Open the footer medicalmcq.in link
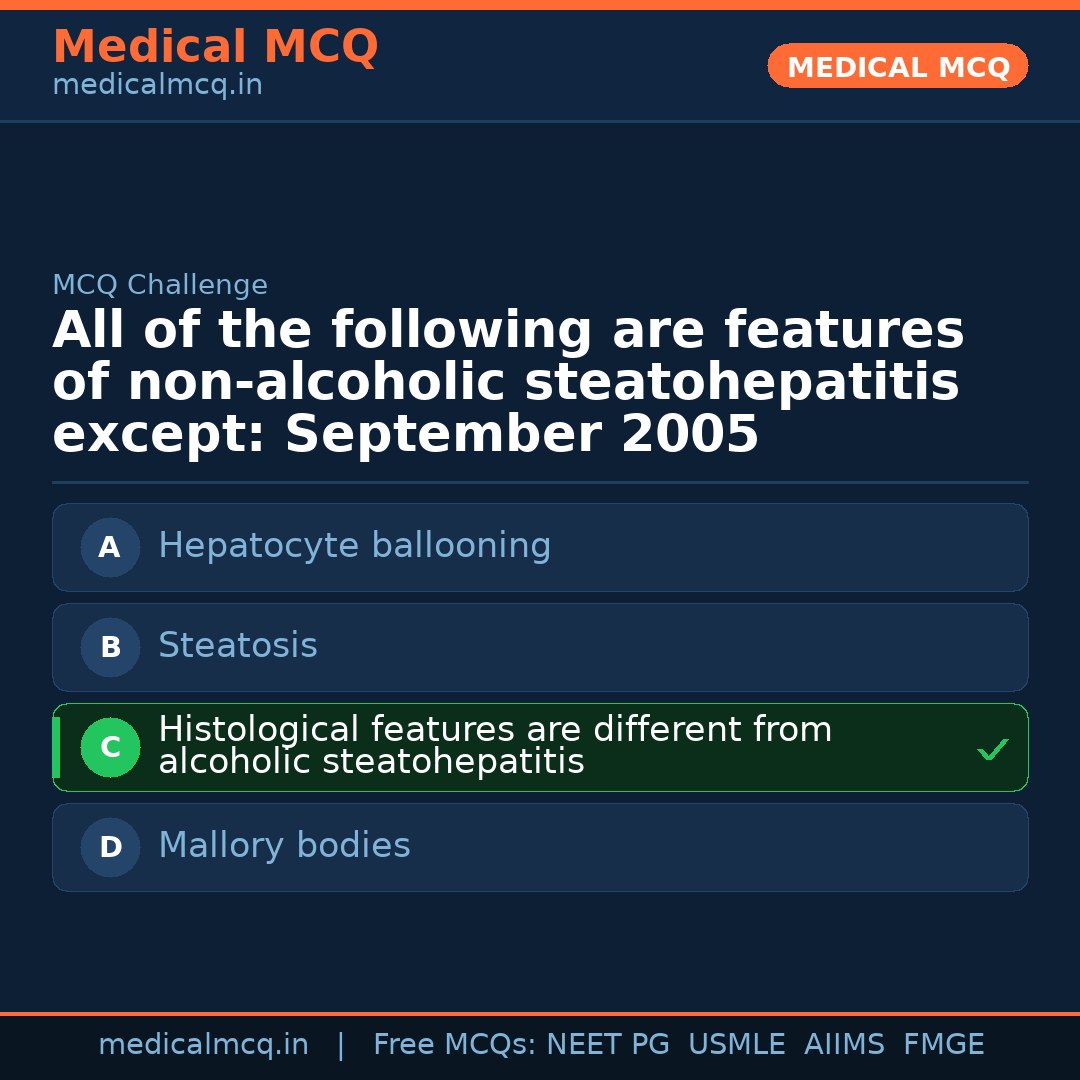 coord(203,1045)
